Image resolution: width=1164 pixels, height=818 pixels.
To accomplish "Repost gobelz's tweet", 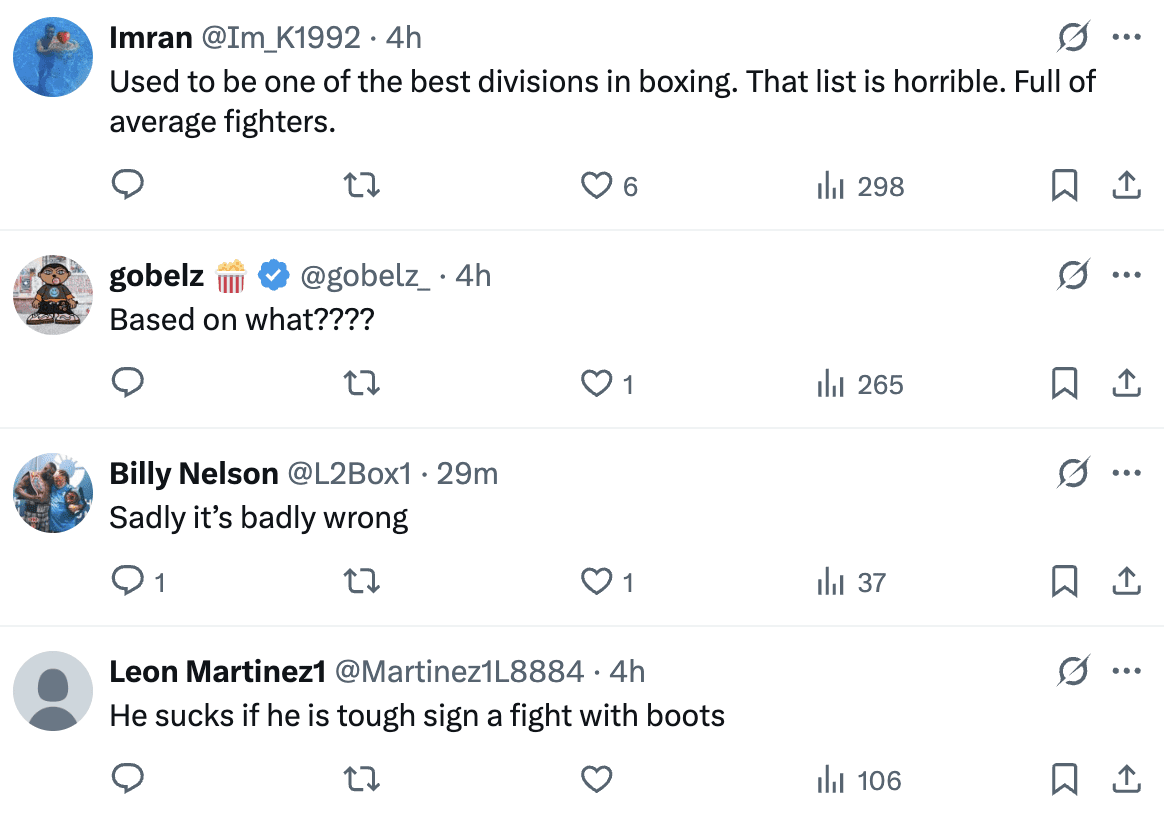I will (361, 383).
